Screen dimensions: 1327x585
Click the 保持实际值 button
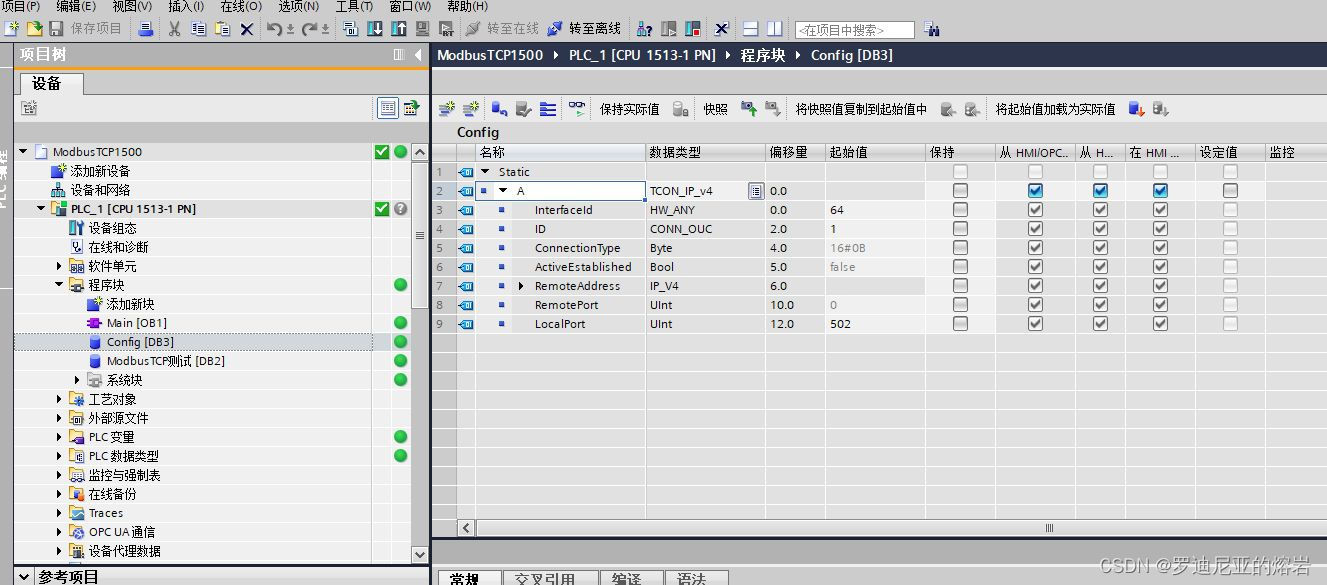(629, 109)
